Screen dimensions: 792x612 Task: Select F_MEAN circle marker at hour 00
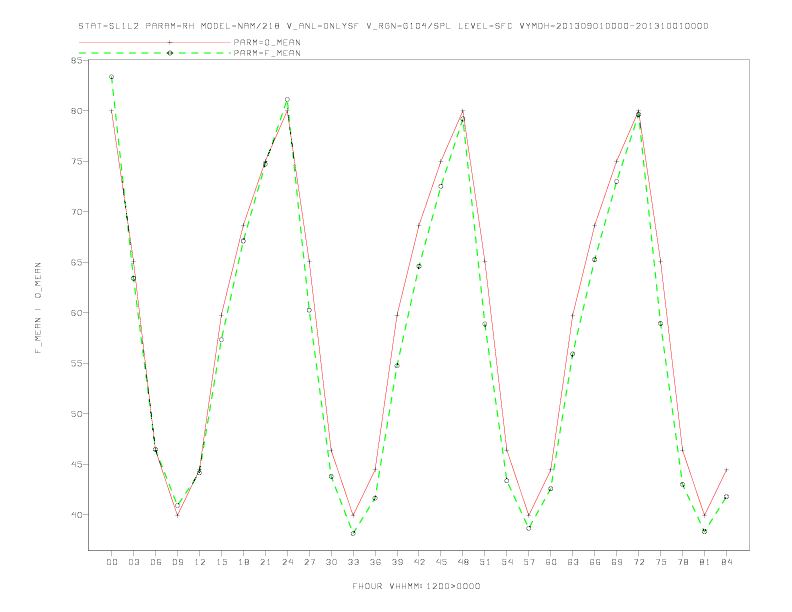(x=112, y=77)
